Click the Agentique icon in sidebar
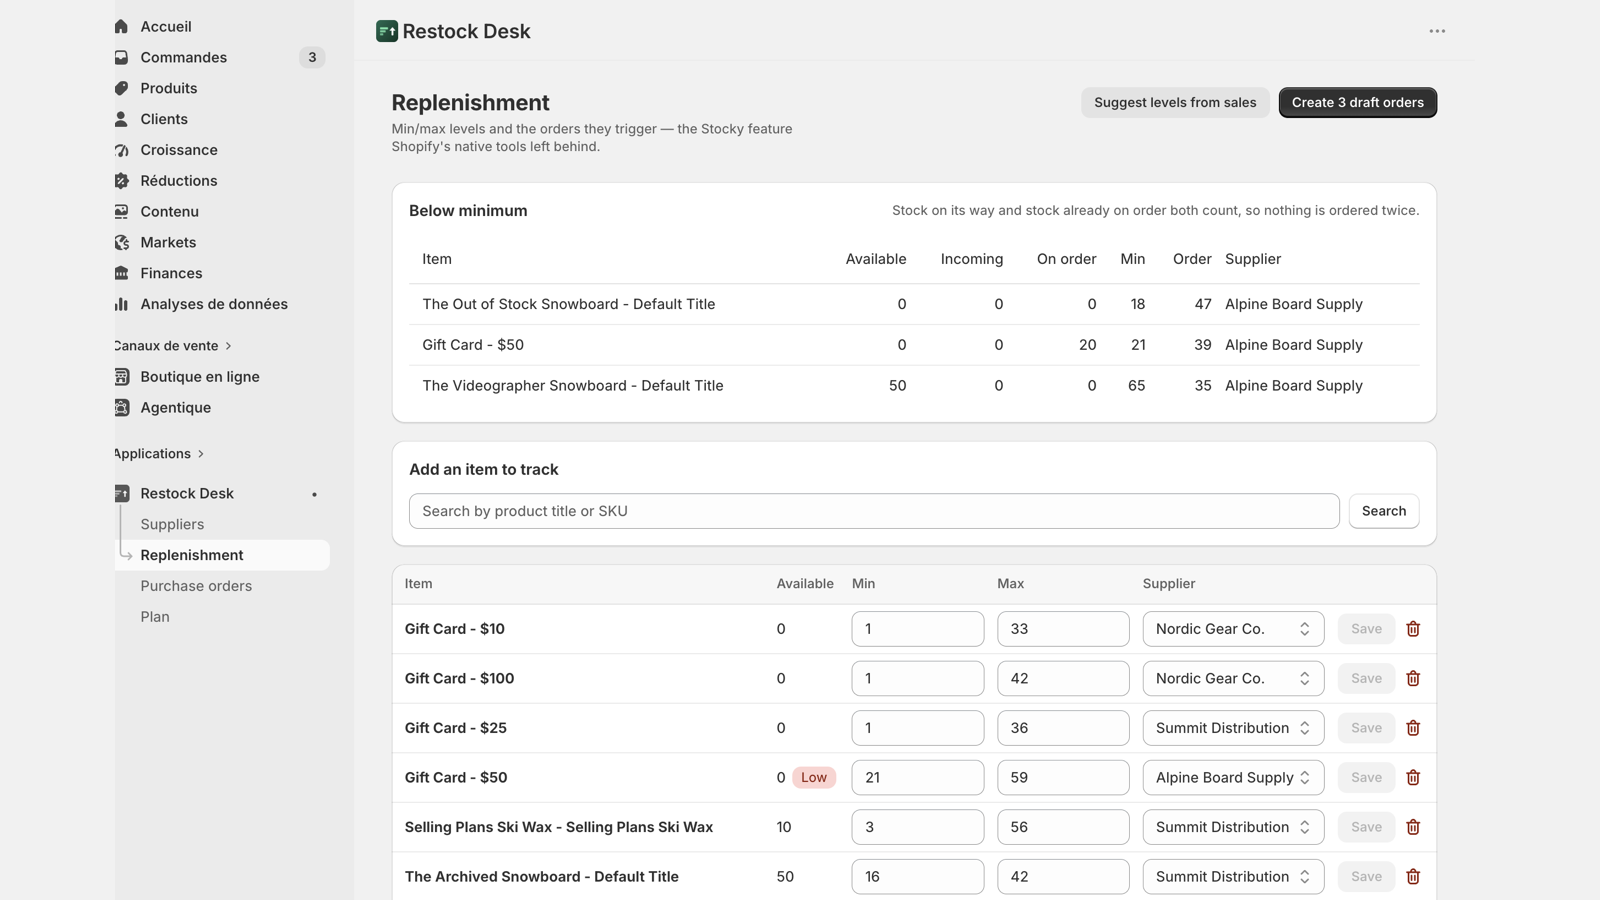Image resolution: width=1600 pixels, height=900 pixels. (x=121, y=408)
